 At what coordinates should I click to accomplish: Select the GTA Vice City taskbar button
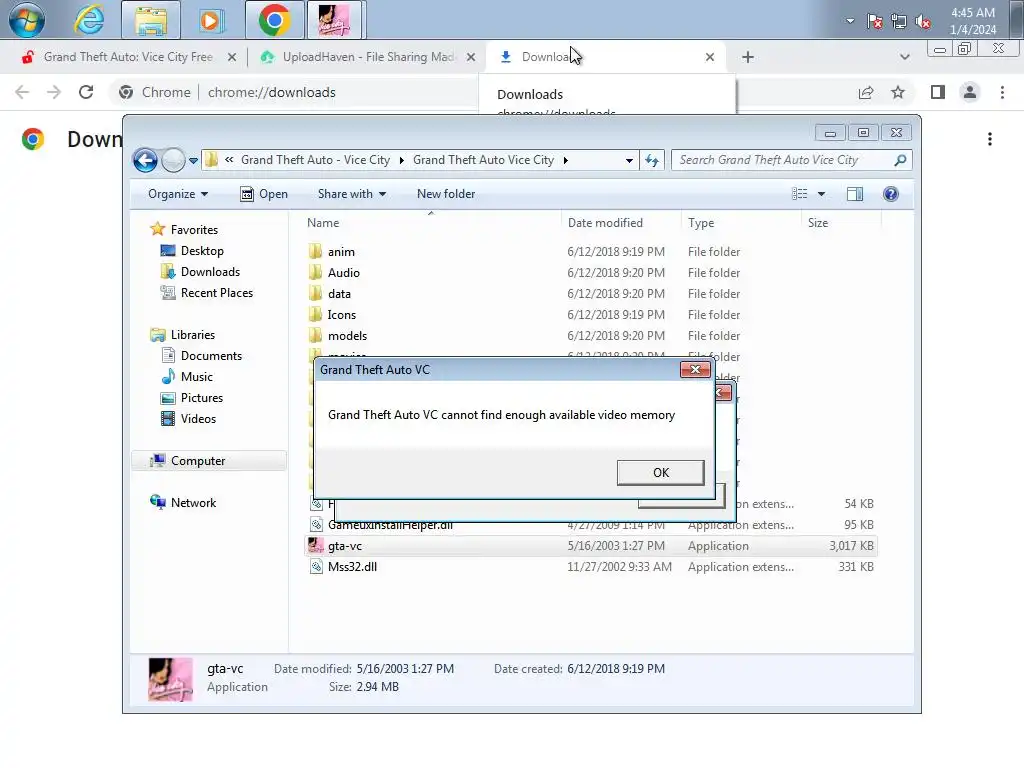(334, 20)
